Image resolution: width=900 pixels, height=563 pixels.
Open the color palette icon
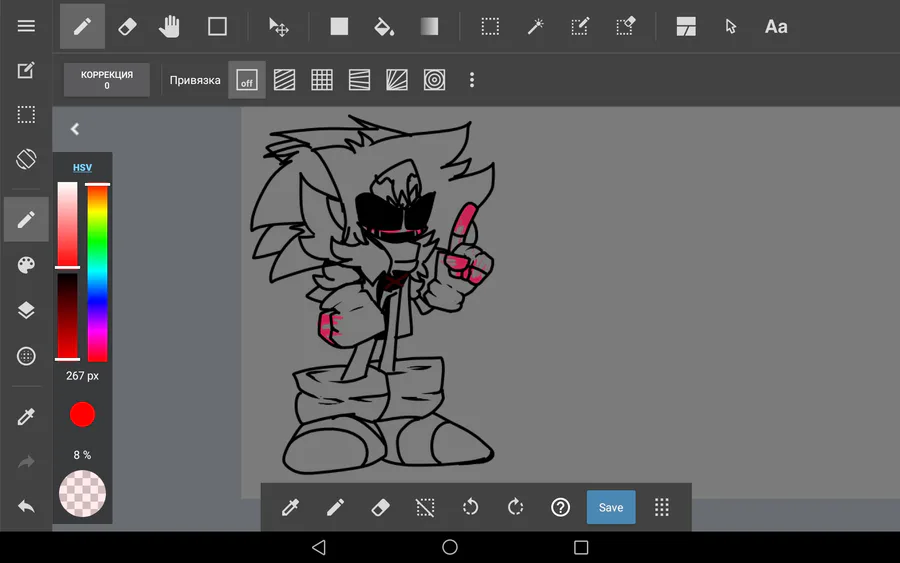coord(26,265)
